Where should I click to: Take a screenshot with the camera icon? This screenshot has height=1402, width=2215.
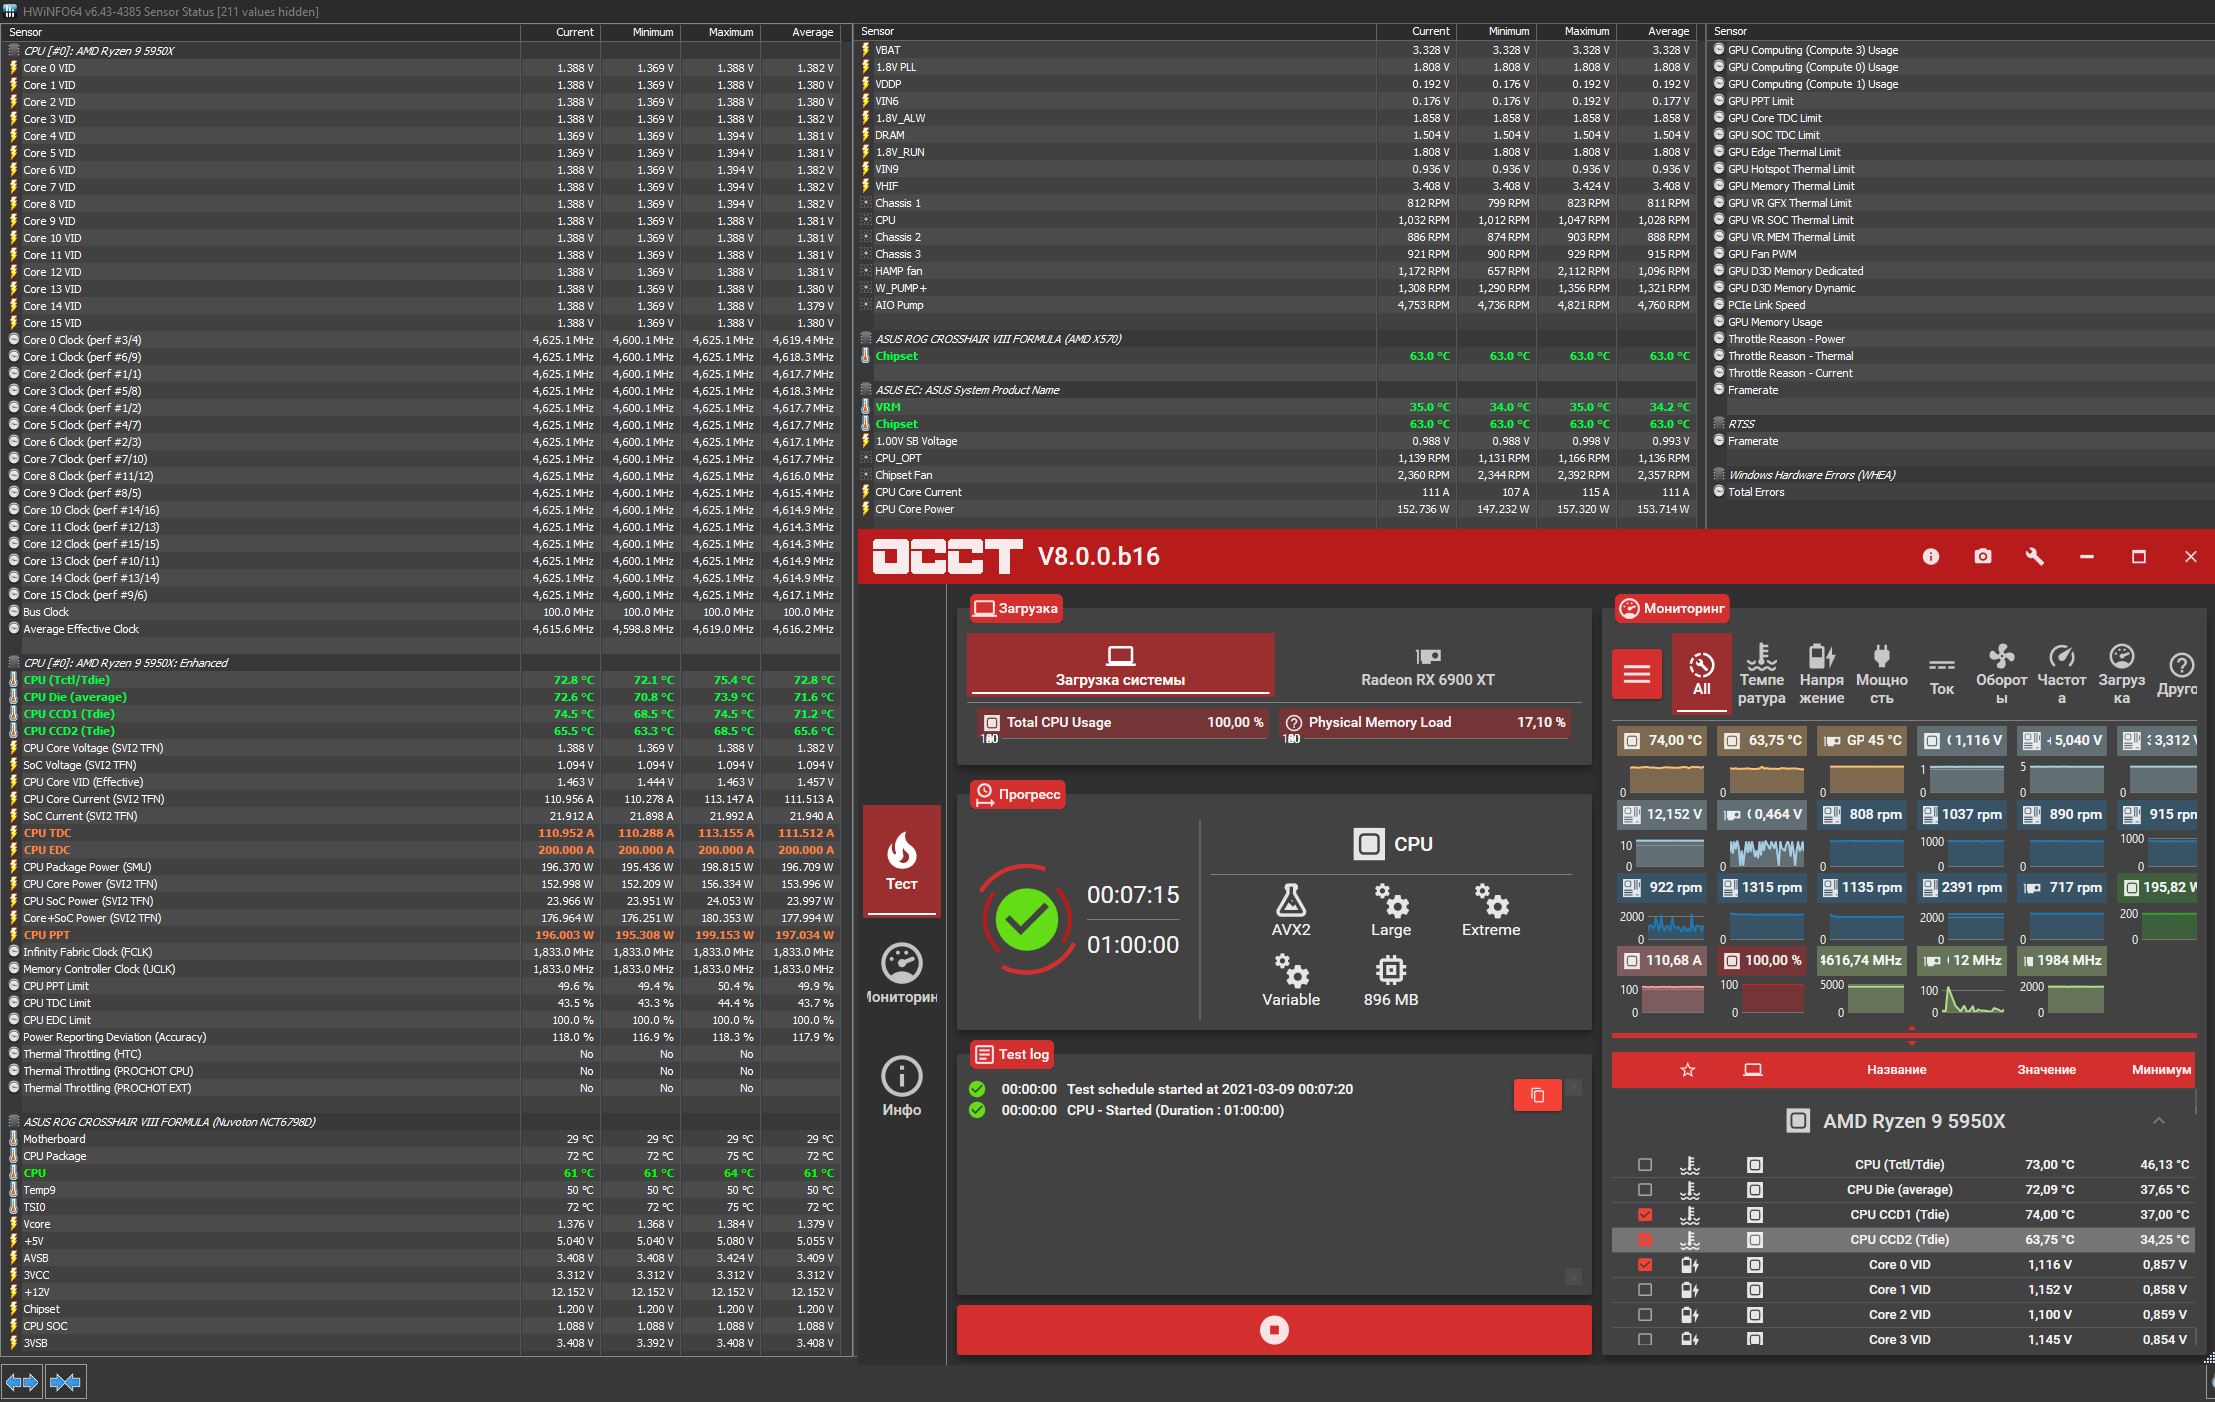click(1982, 557)
